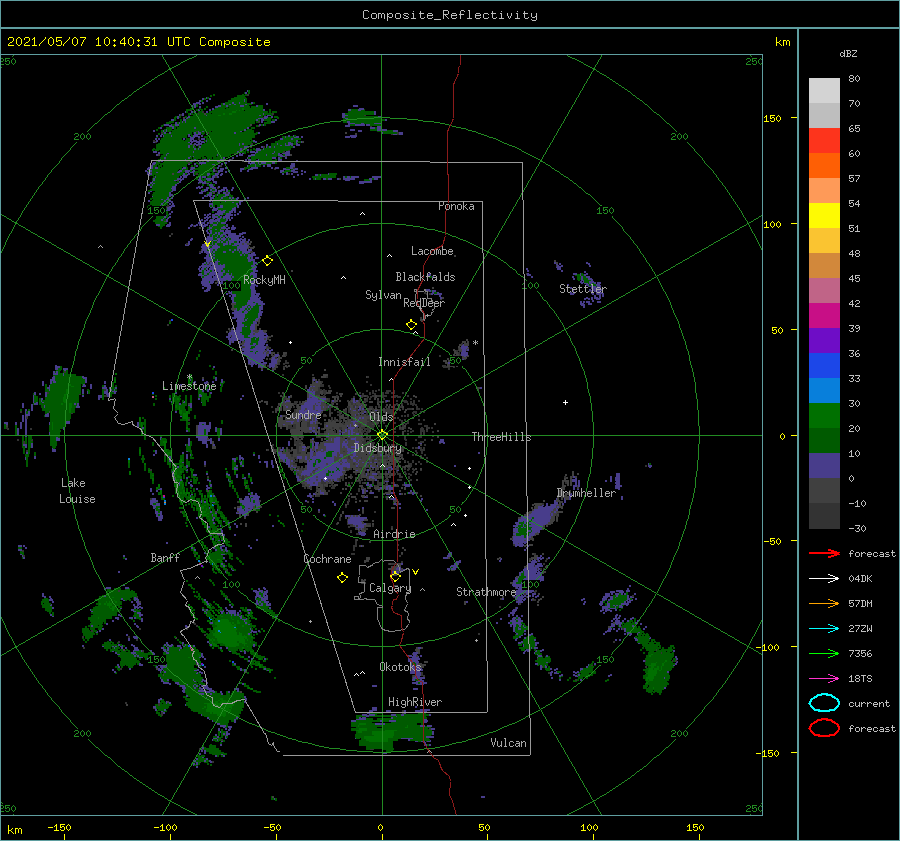Viewport: 900px width, 841px height.
Task: Select the pink 42–45 dBZ swatch
Action: [x=824, y=291]
